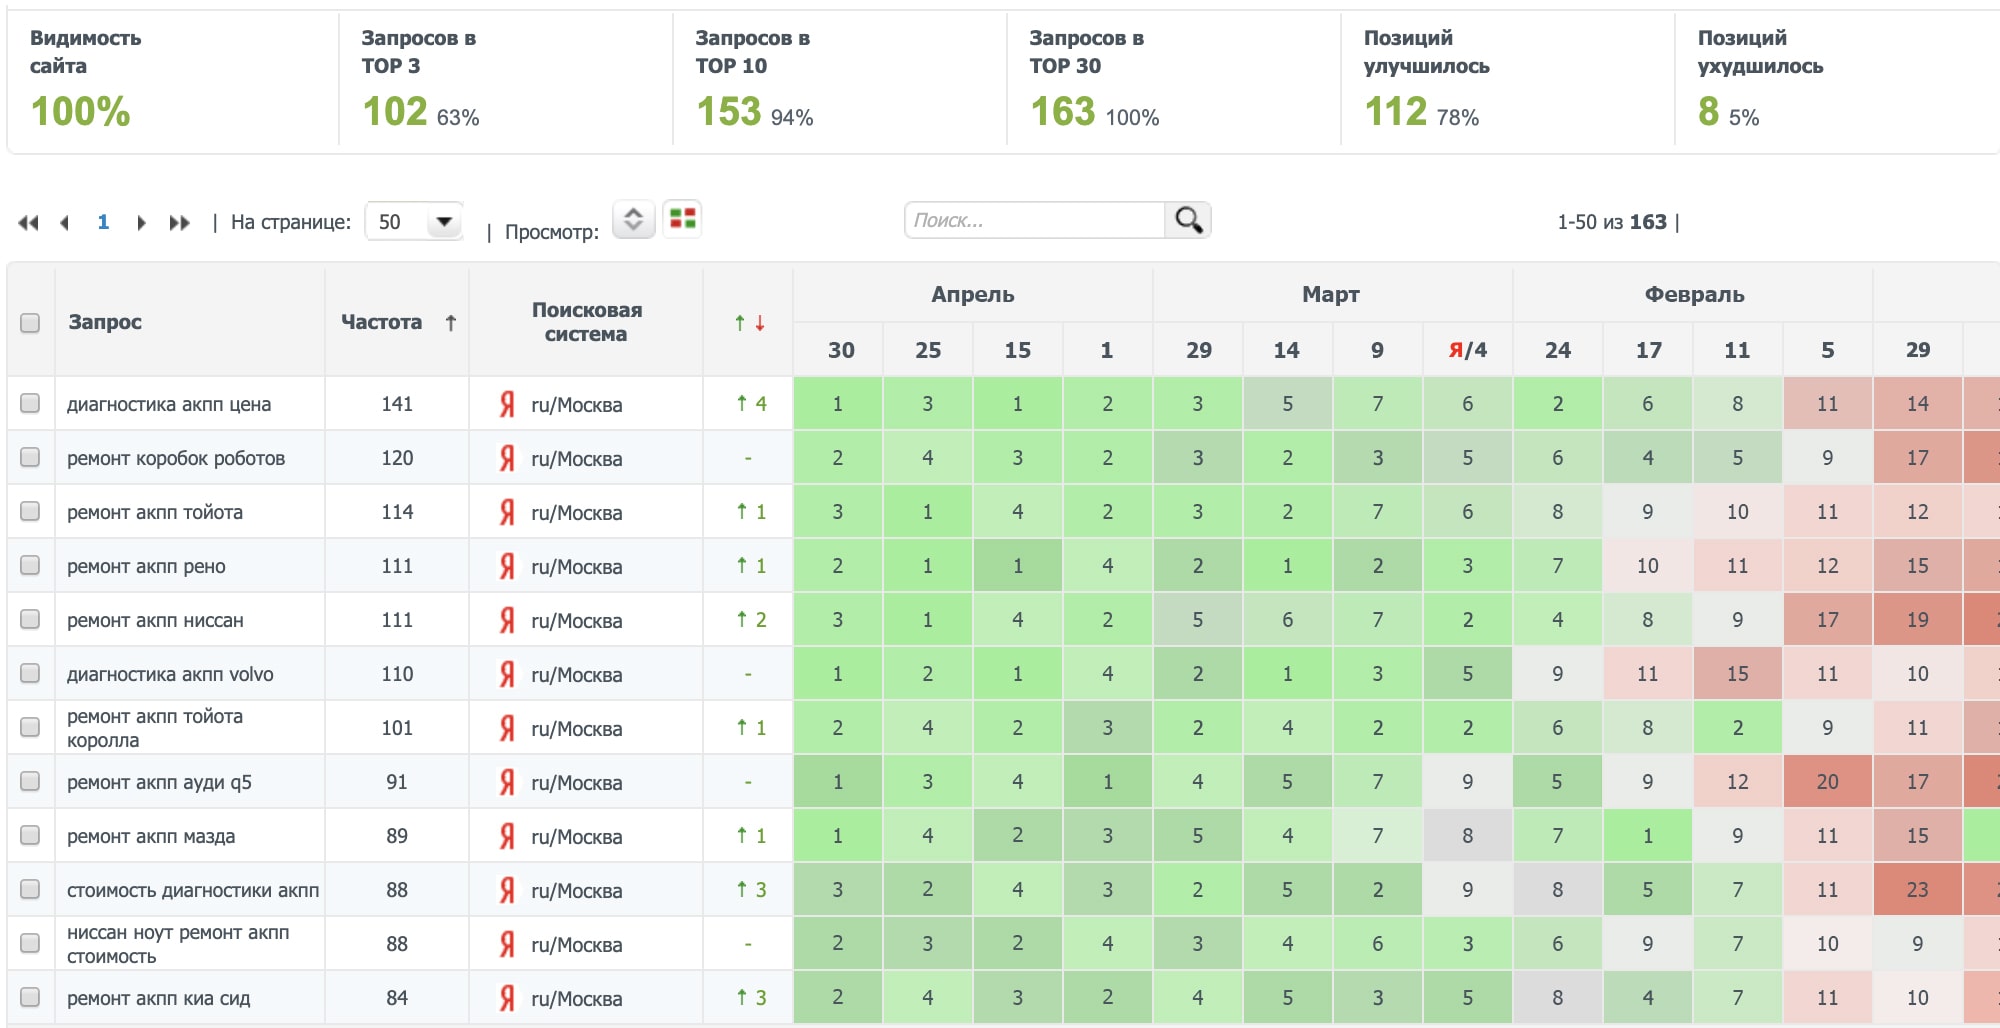Switch to colored grid view icon
Image resolution: width=2000 pixels, height=1028 pixels.
click(x=682, y=219)
